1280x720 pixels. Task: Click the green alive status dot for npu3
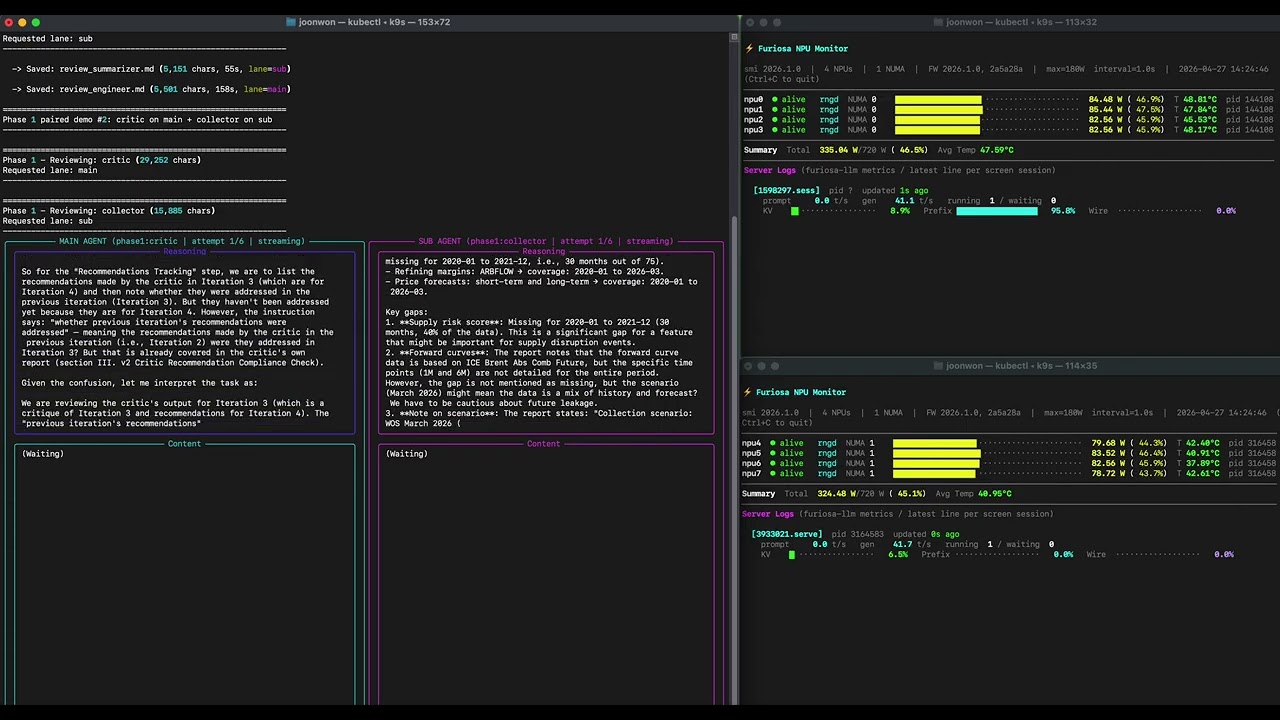tap(774, 130)
